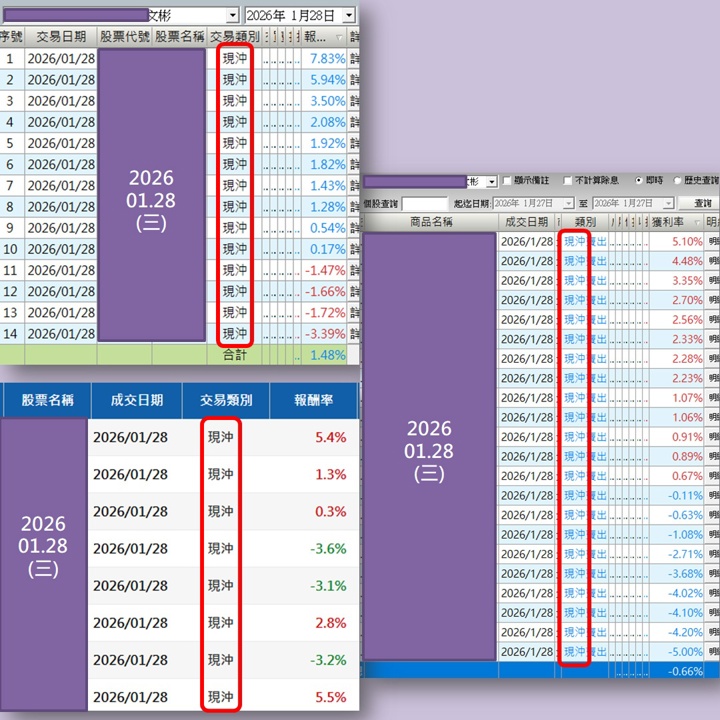720x720 pixels.
Task: Click the sort arrow in 獲利率 column header
Action: (x=698, y=223)
